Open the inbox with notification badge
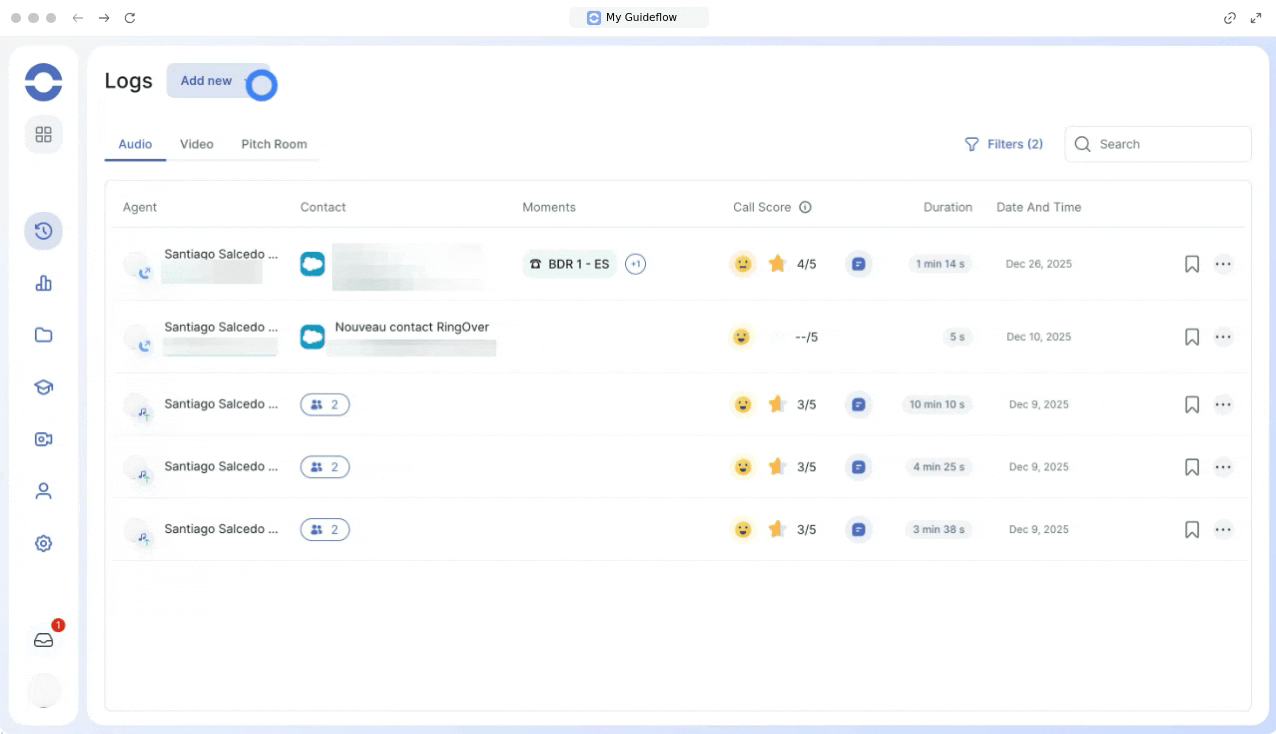 pos(43,640)
